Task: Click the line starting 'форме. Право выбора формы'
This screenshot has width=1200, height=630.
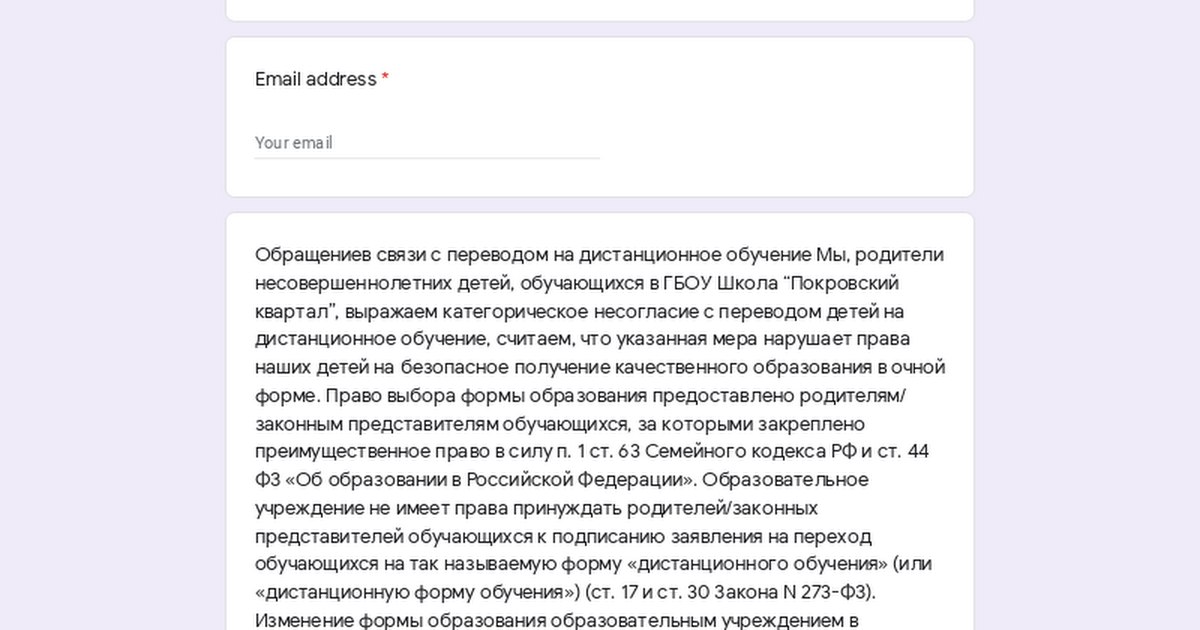Action: pyautogui.click(x=580, y=395)
